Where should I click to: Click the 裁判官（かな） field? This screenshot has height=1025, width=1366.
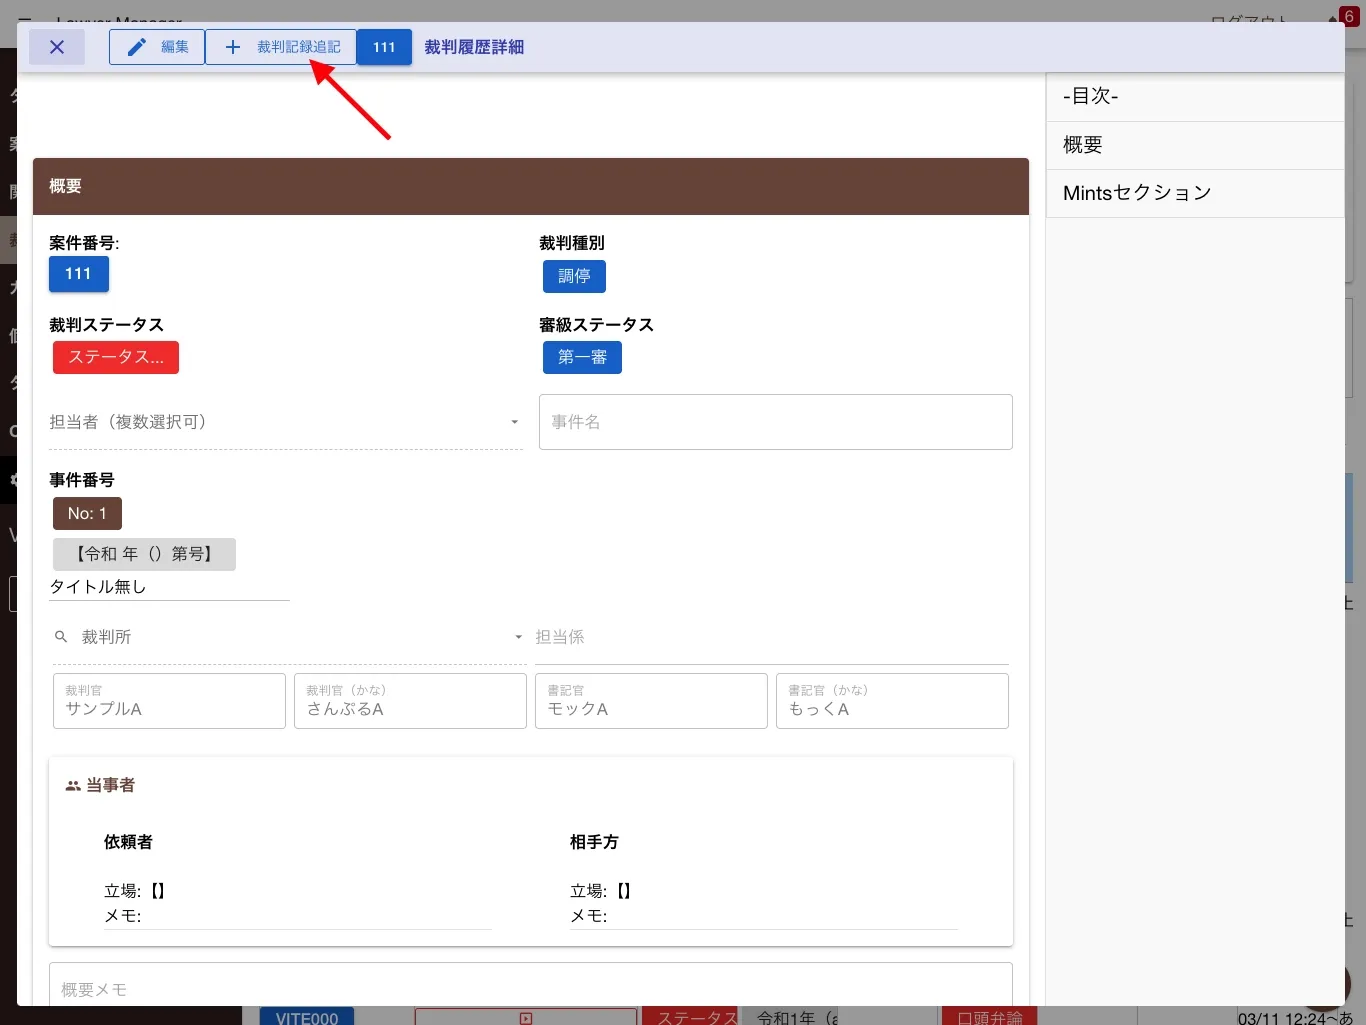point(410,701)
